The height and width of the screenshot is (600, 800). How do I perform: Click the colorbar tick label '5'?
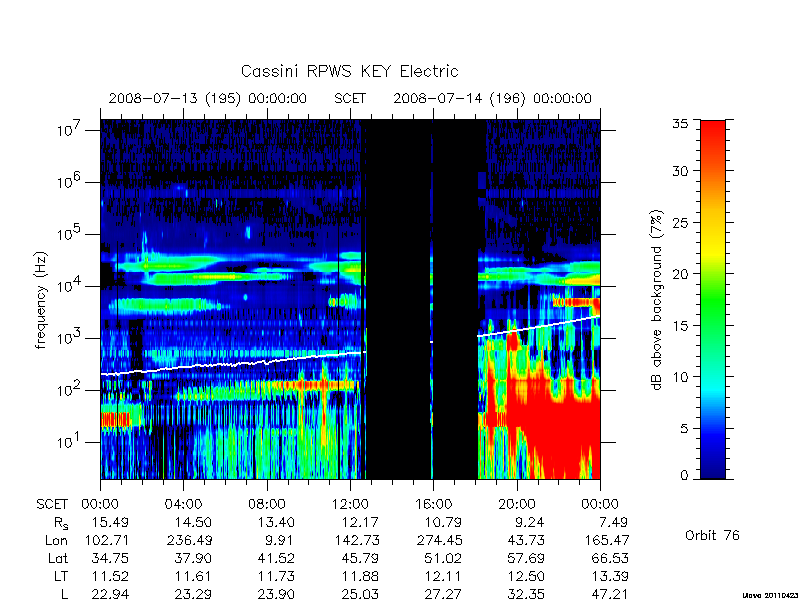(684, 428)
